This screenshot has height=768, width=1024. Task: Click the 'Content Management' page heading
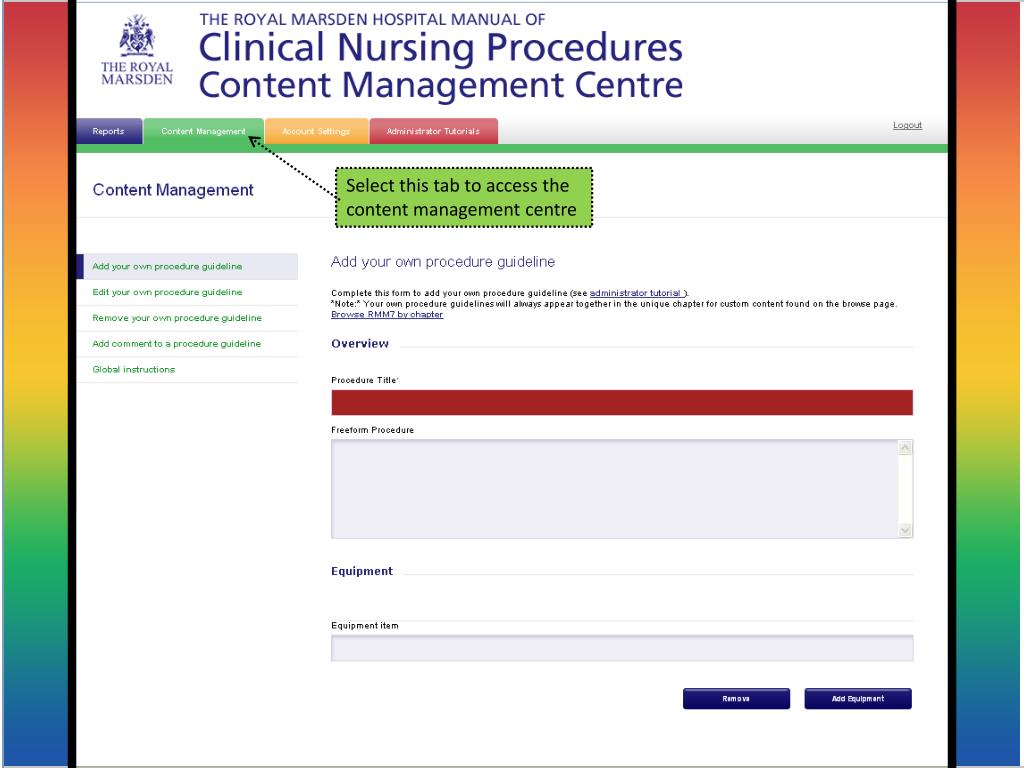pos(173,190)
